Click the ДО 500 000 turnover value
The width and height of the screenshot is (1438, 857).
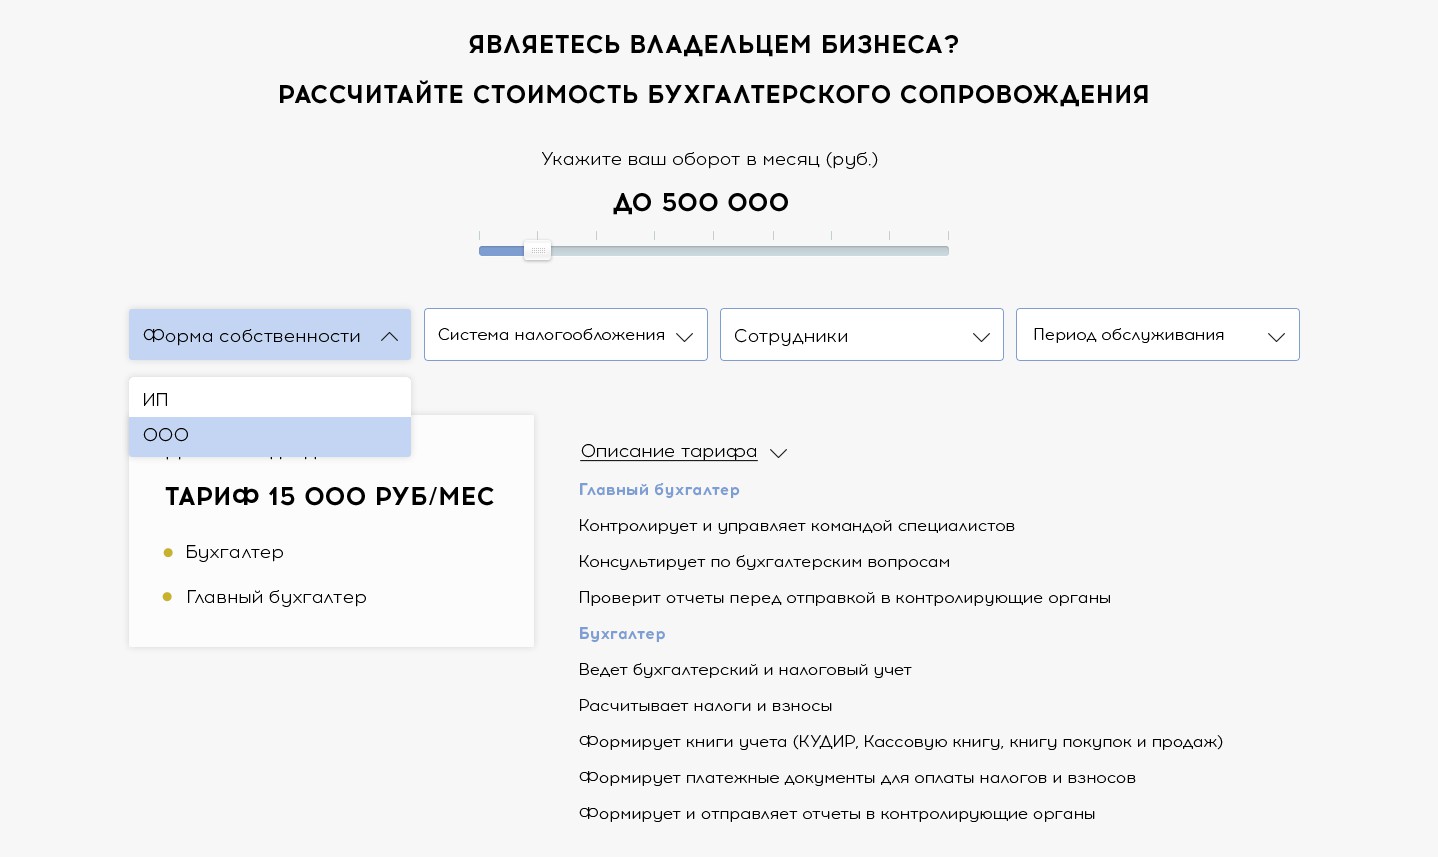pos(701,203)
